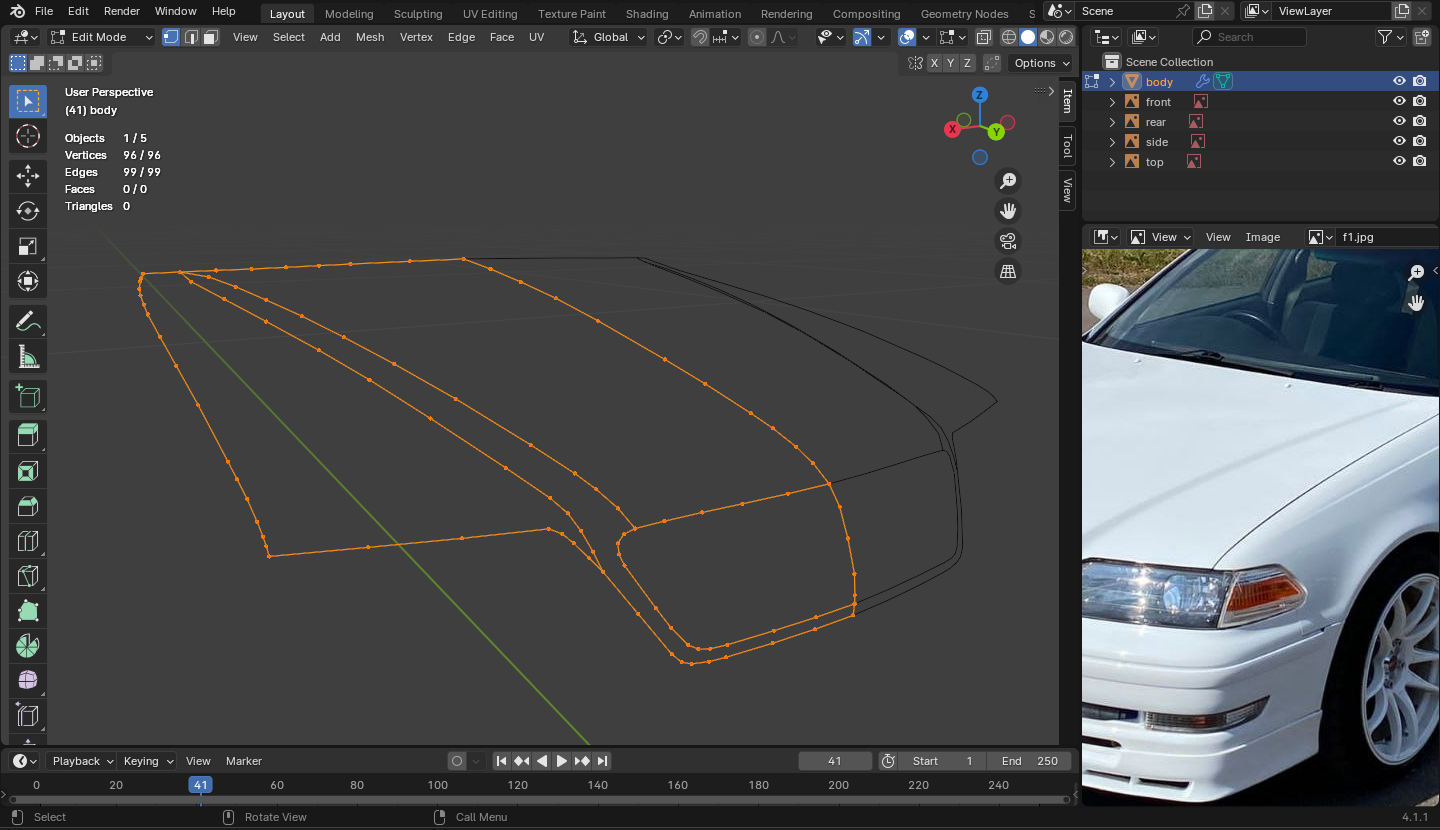Expand the body object tree

[x=1112, y=82]
